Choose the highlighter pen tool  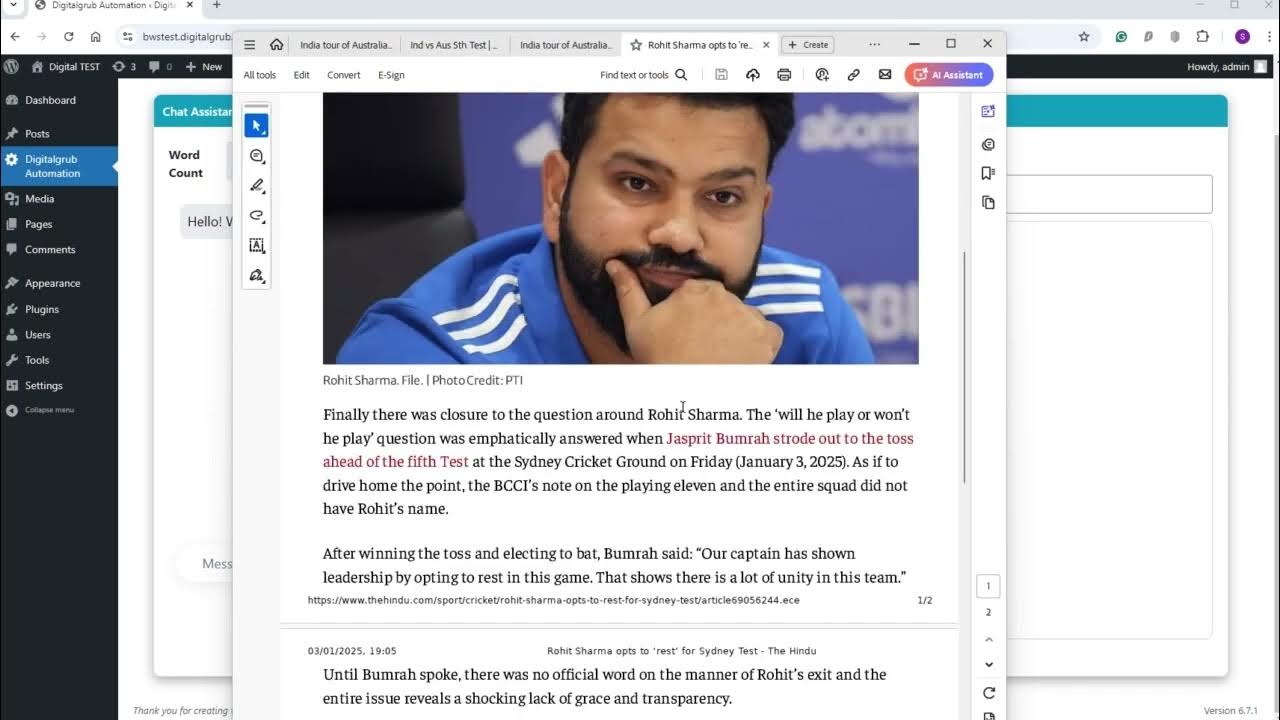click(x=257, y=186)
